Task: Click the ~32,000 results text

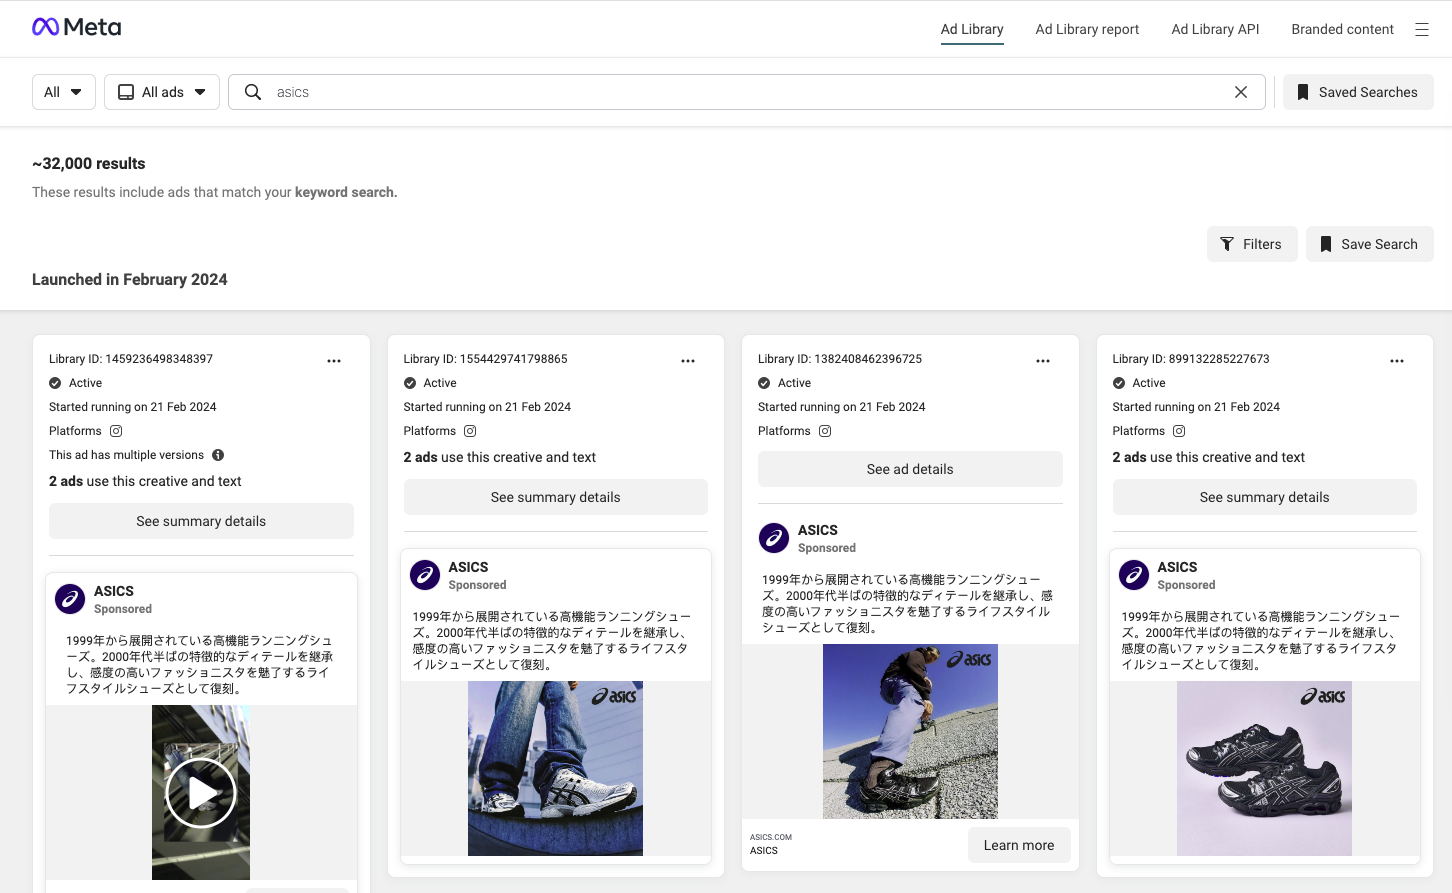Action: click(x=89, y=163)
